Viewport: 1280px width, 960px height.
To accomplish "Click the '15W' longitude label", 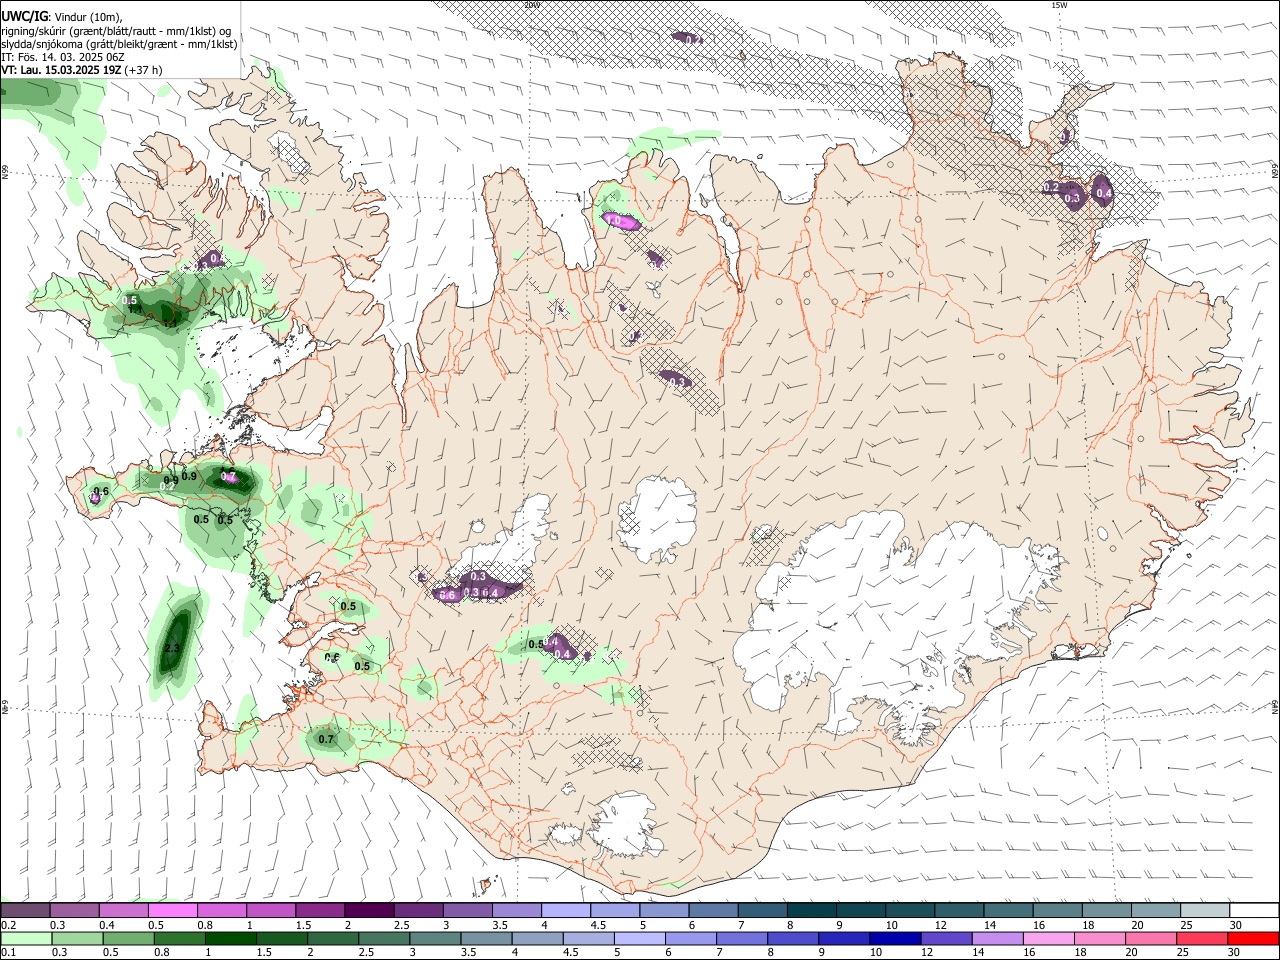I will point(1059,5).
